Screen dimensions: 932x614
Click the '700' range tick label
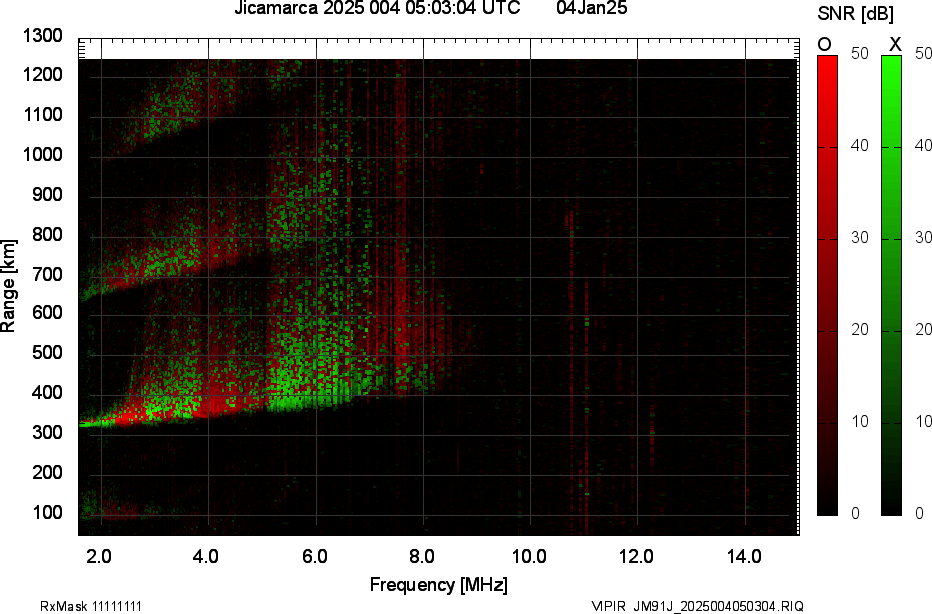tap(47, 274)
